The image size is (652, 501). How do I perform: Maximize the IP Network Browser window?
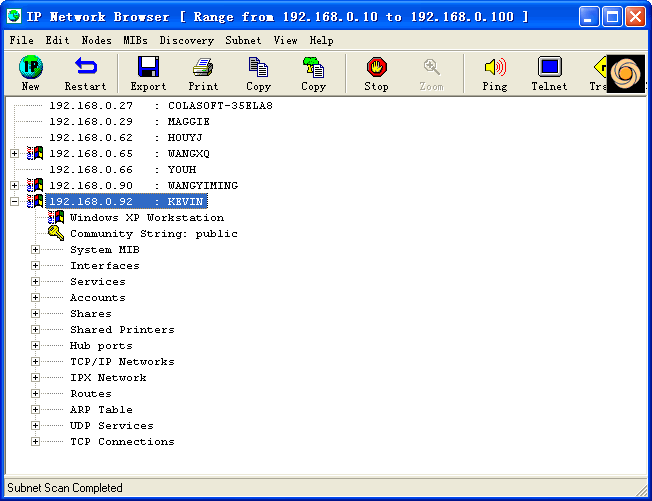[x=612, y=17]
